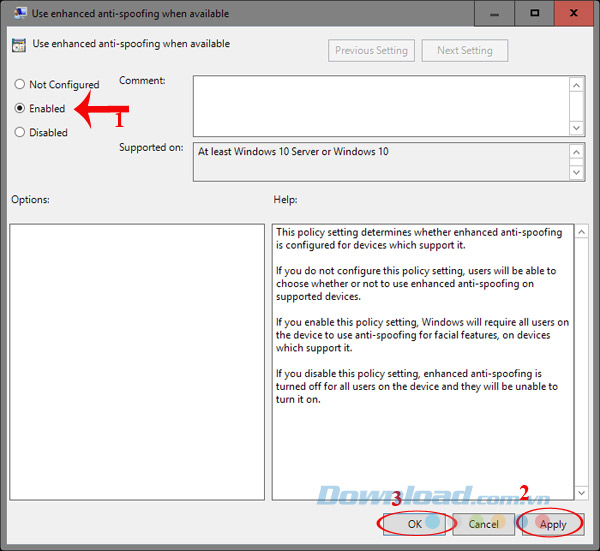Click the Apply button

point(553,524)
